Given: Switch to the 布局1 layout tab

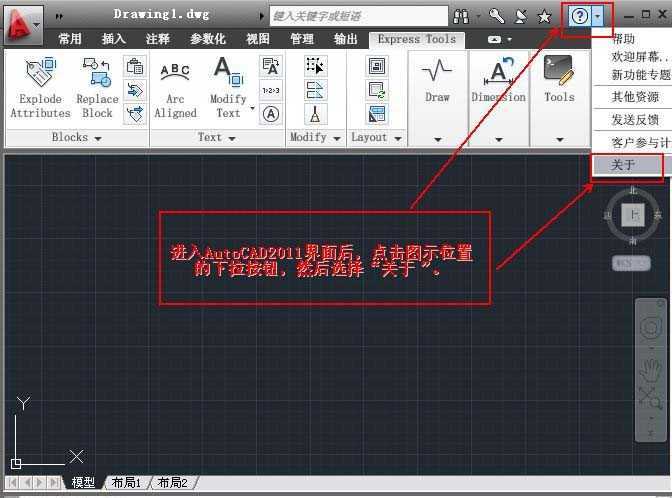Looking at the screenshot, I should [x=126, y=483].
